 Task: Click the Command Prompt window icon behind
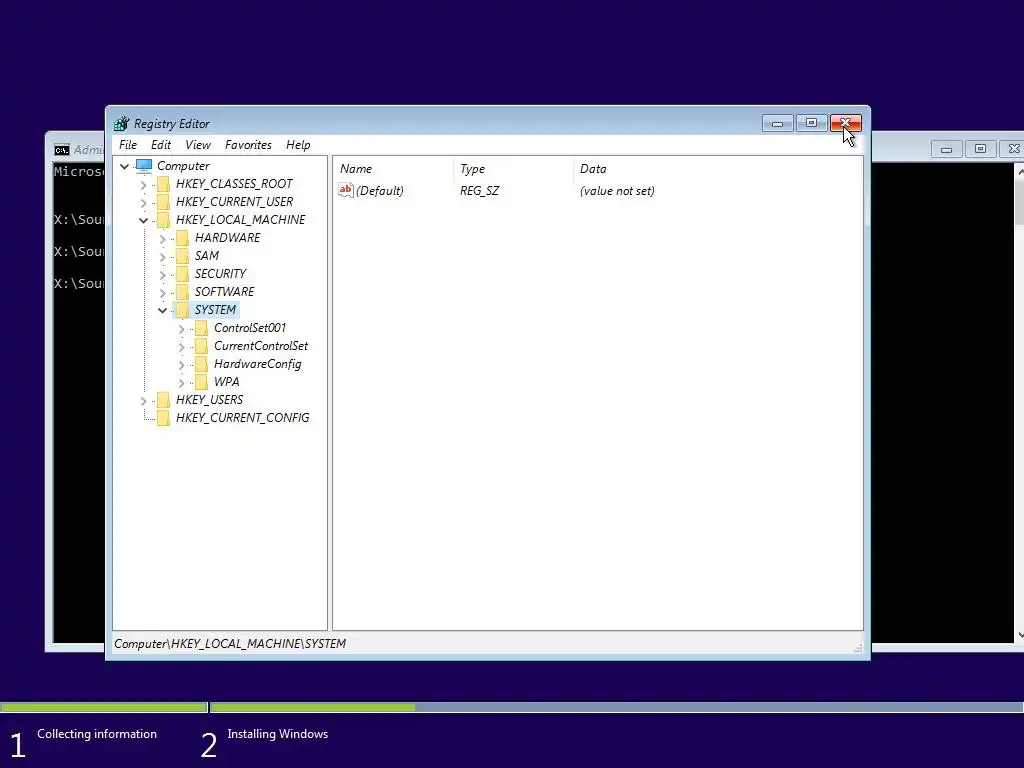(x=62, y=150)
